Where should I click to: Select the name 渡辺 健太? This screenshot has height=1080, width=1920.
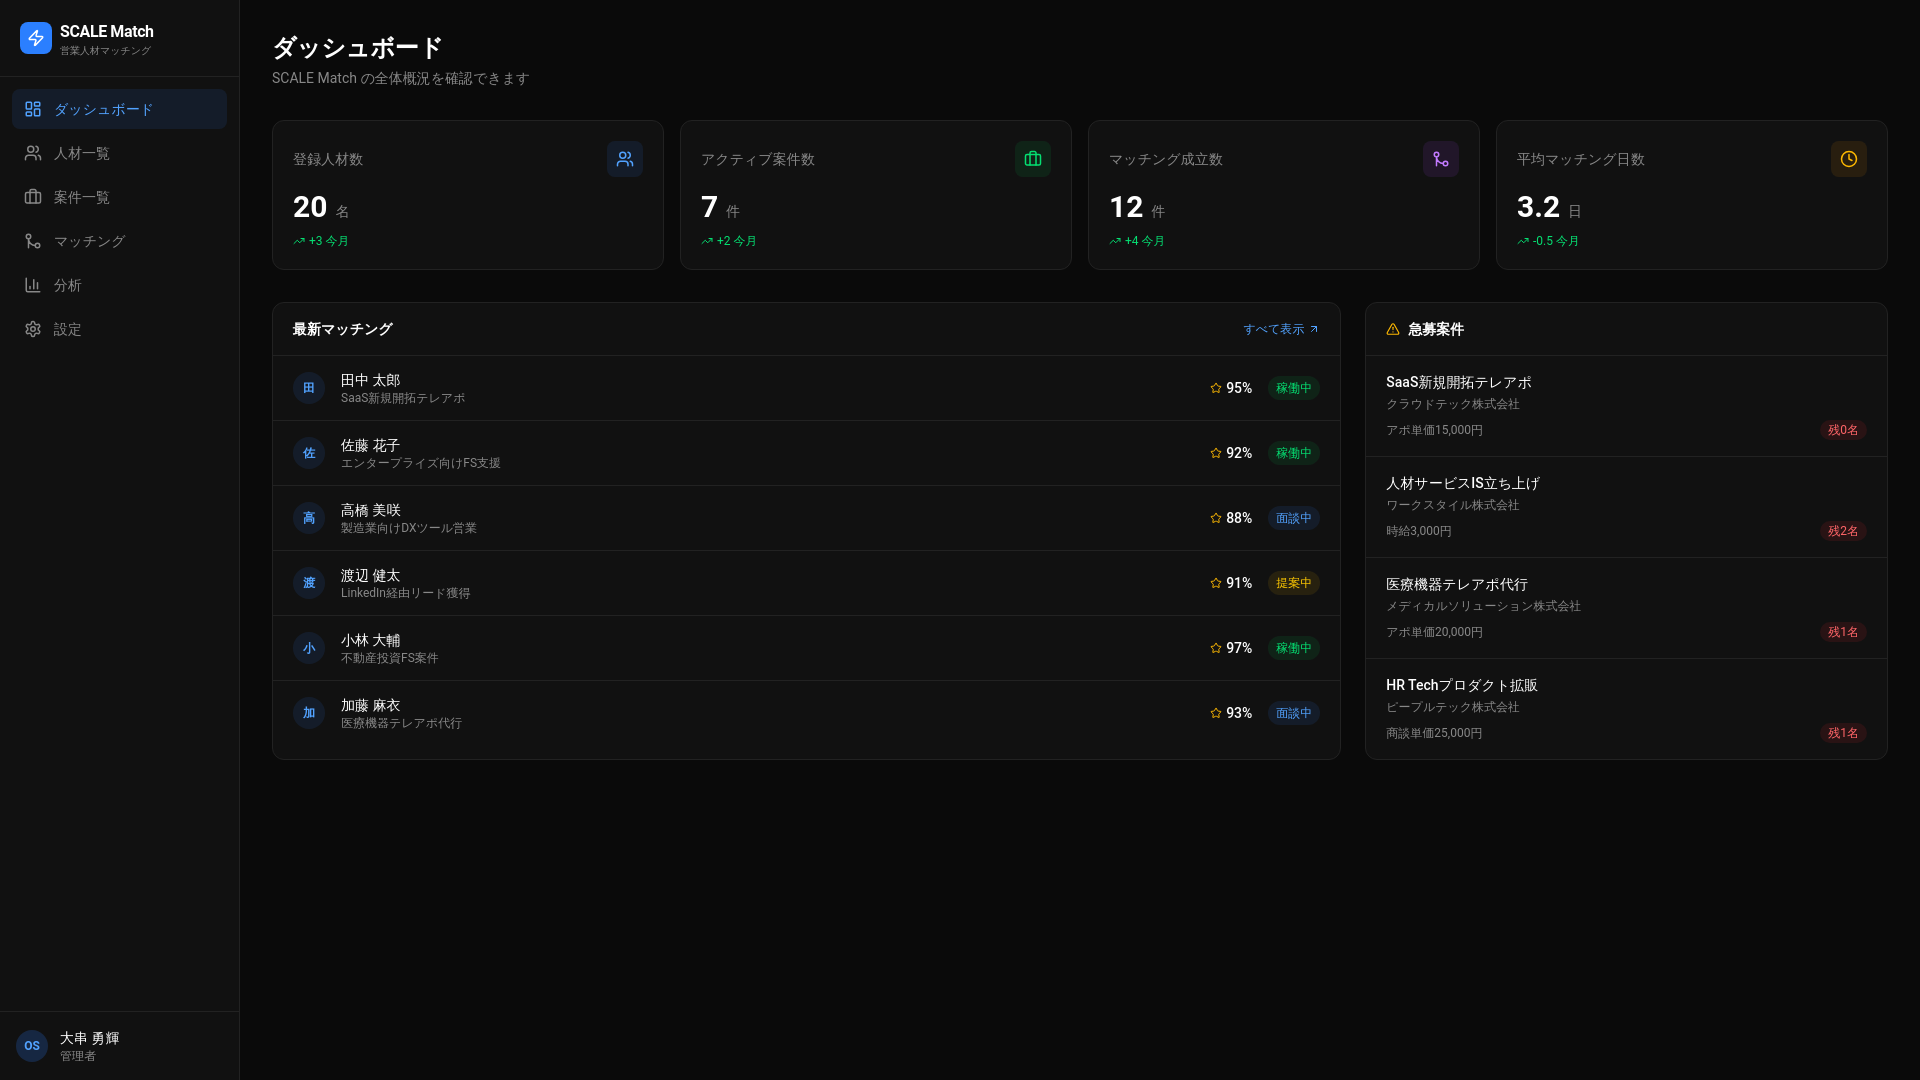coord(370,575)
